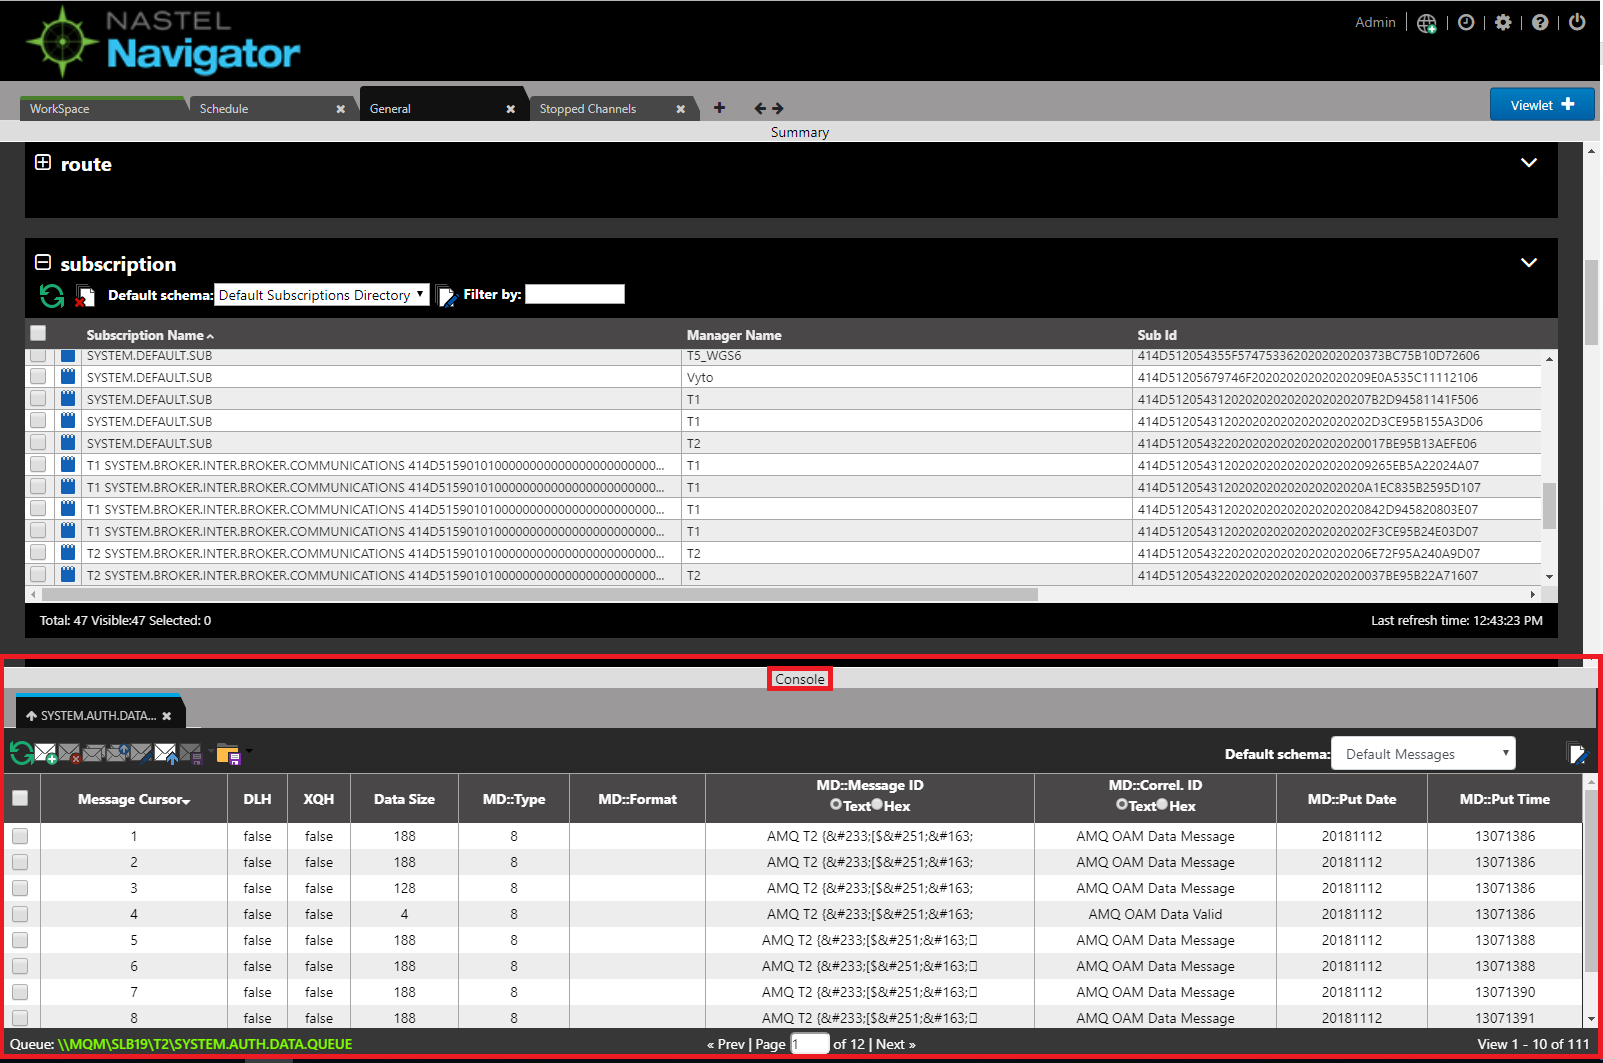Click the copy messages double-envelope icon
This screenshot has width=1603, height=1063.
point(94,754)
